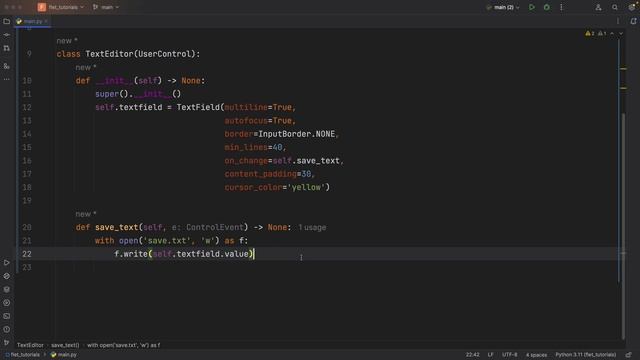Click 'save.txt' string on line 21
This screenshot has width=640, height=360.
pyautogui.click(x=167, y=241)
